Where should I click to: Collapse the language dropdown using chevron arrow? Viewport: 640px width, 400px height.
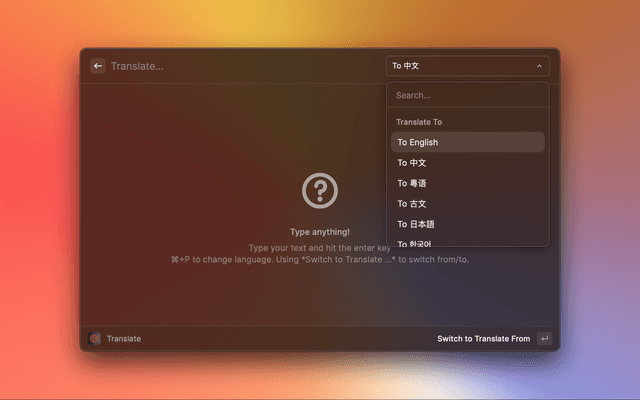tap(539, 66)
